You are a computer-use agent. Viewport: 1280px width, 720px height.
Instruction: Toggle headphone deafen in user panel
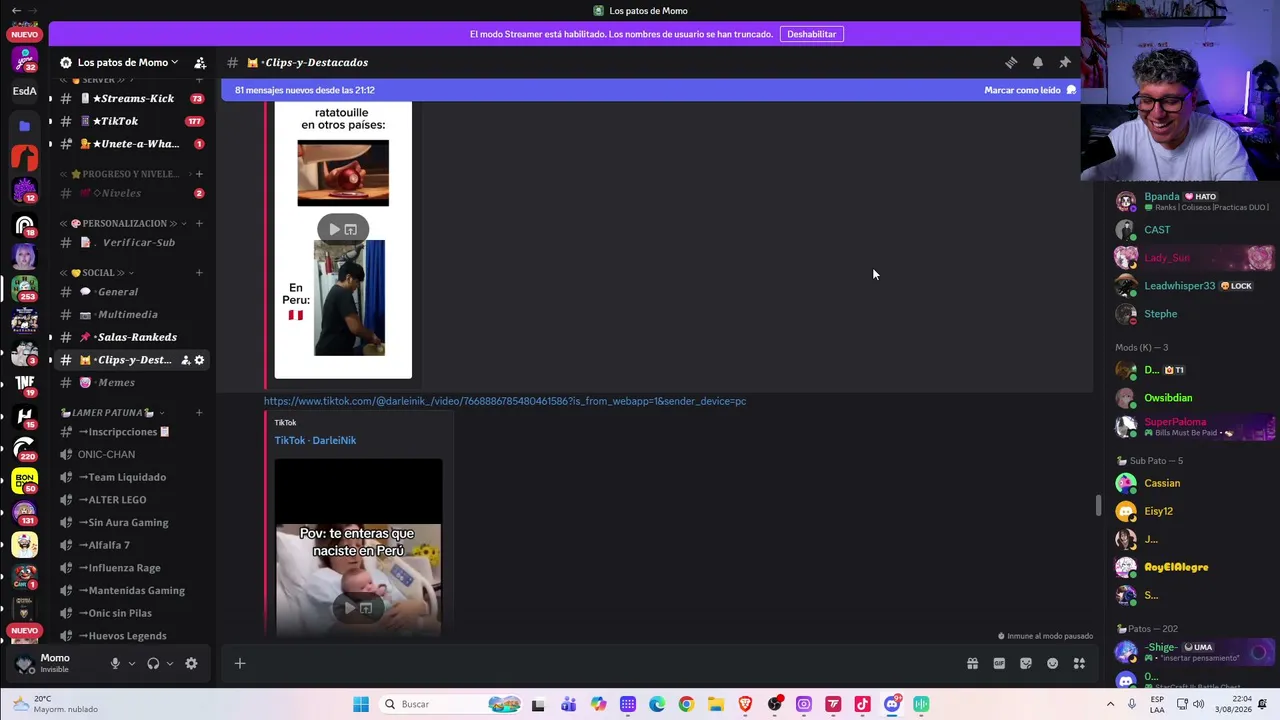[x=153, y=663]
